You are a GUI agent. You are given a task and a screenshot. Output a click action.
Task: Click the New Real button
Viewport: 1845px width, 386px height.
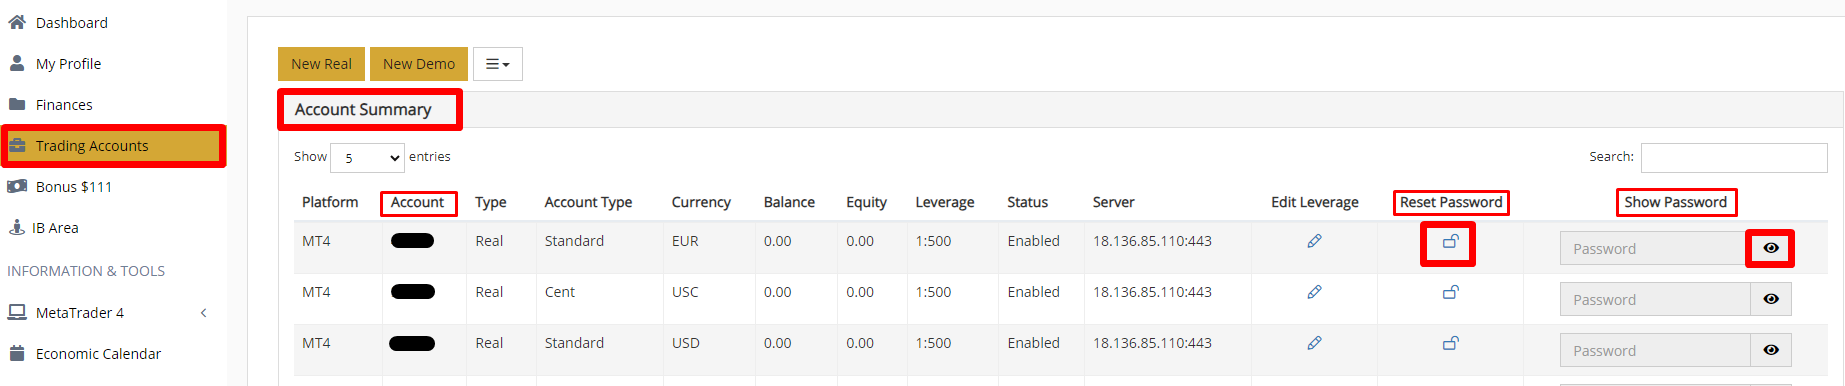click(x=321, y=64)
